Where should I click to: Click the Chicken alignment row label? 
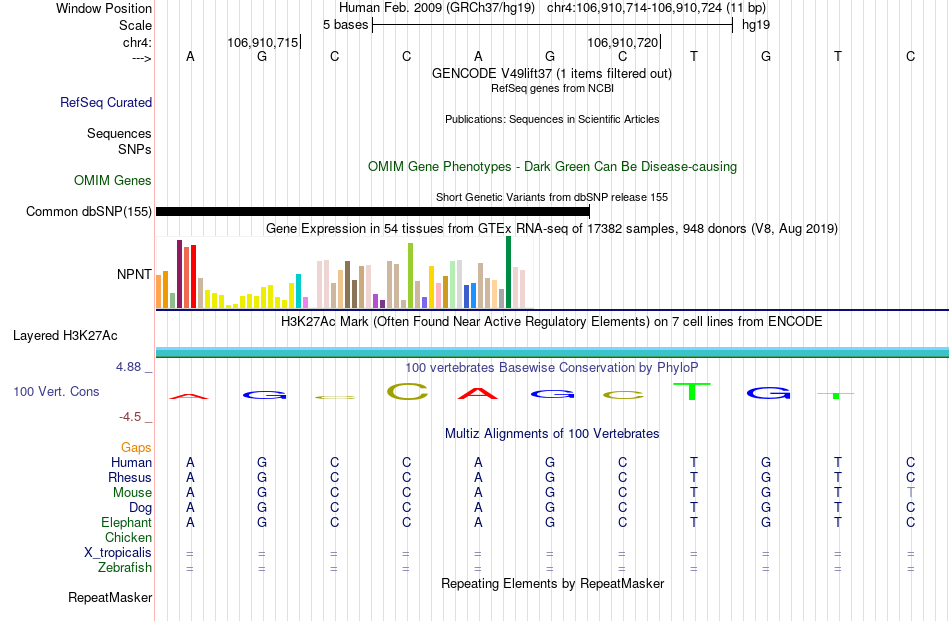(128, 538)
